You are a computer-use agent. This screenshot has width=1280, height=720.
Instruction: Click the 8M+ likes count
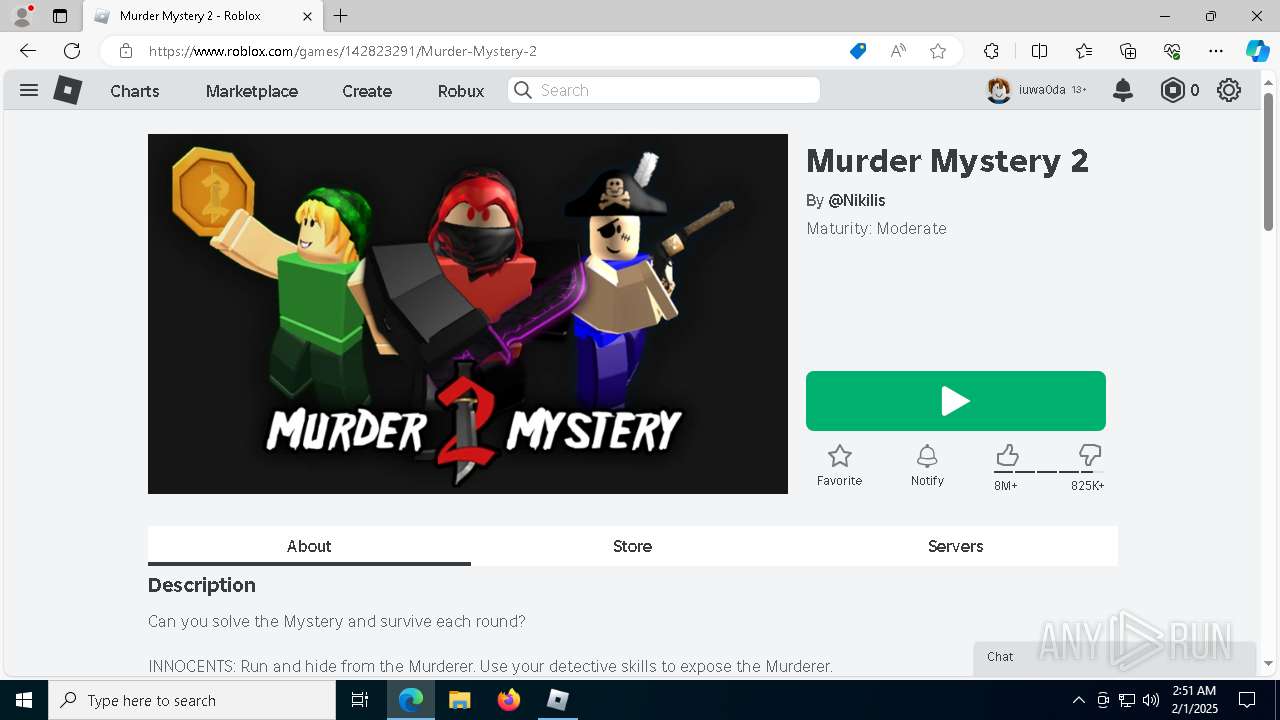(1006, 486)
